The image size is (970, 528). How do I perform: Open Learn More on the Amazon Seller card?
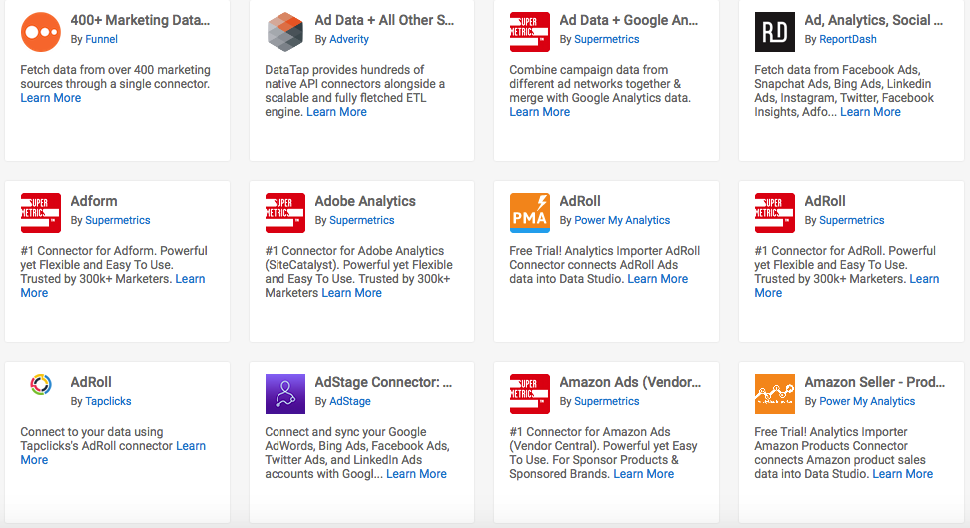pyautogui.click(x=902, y=474)
